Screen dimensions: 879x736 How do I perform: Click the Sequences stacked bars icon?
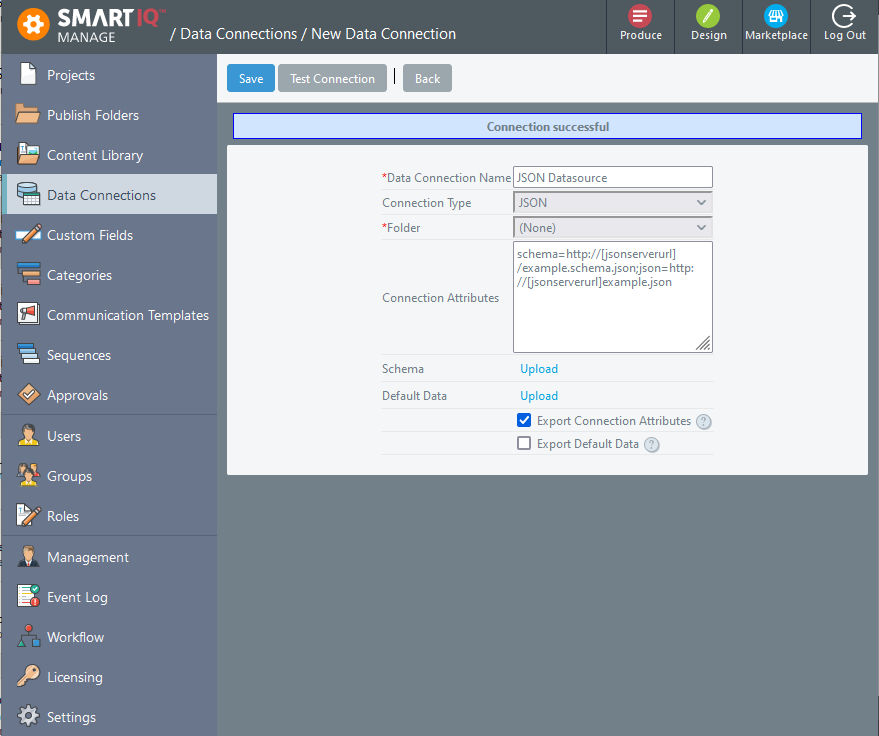click(28, 354)
